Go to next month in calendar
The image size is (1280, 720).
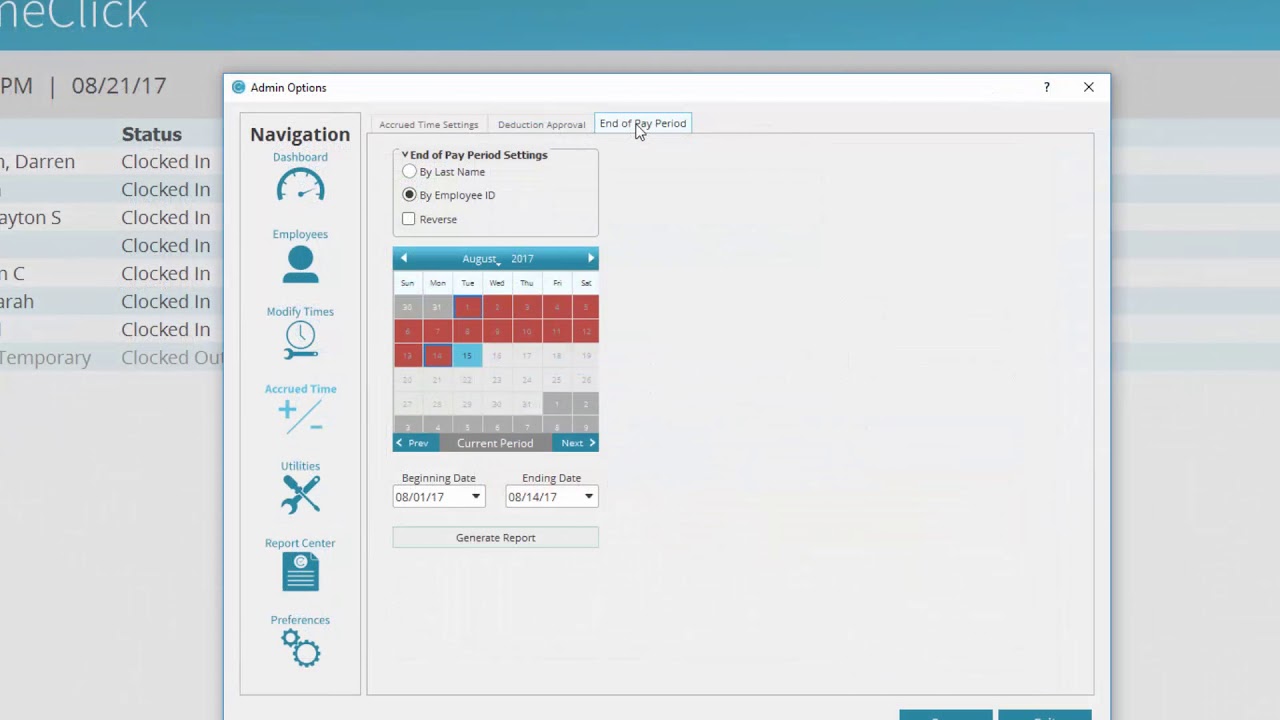[590, 258]
